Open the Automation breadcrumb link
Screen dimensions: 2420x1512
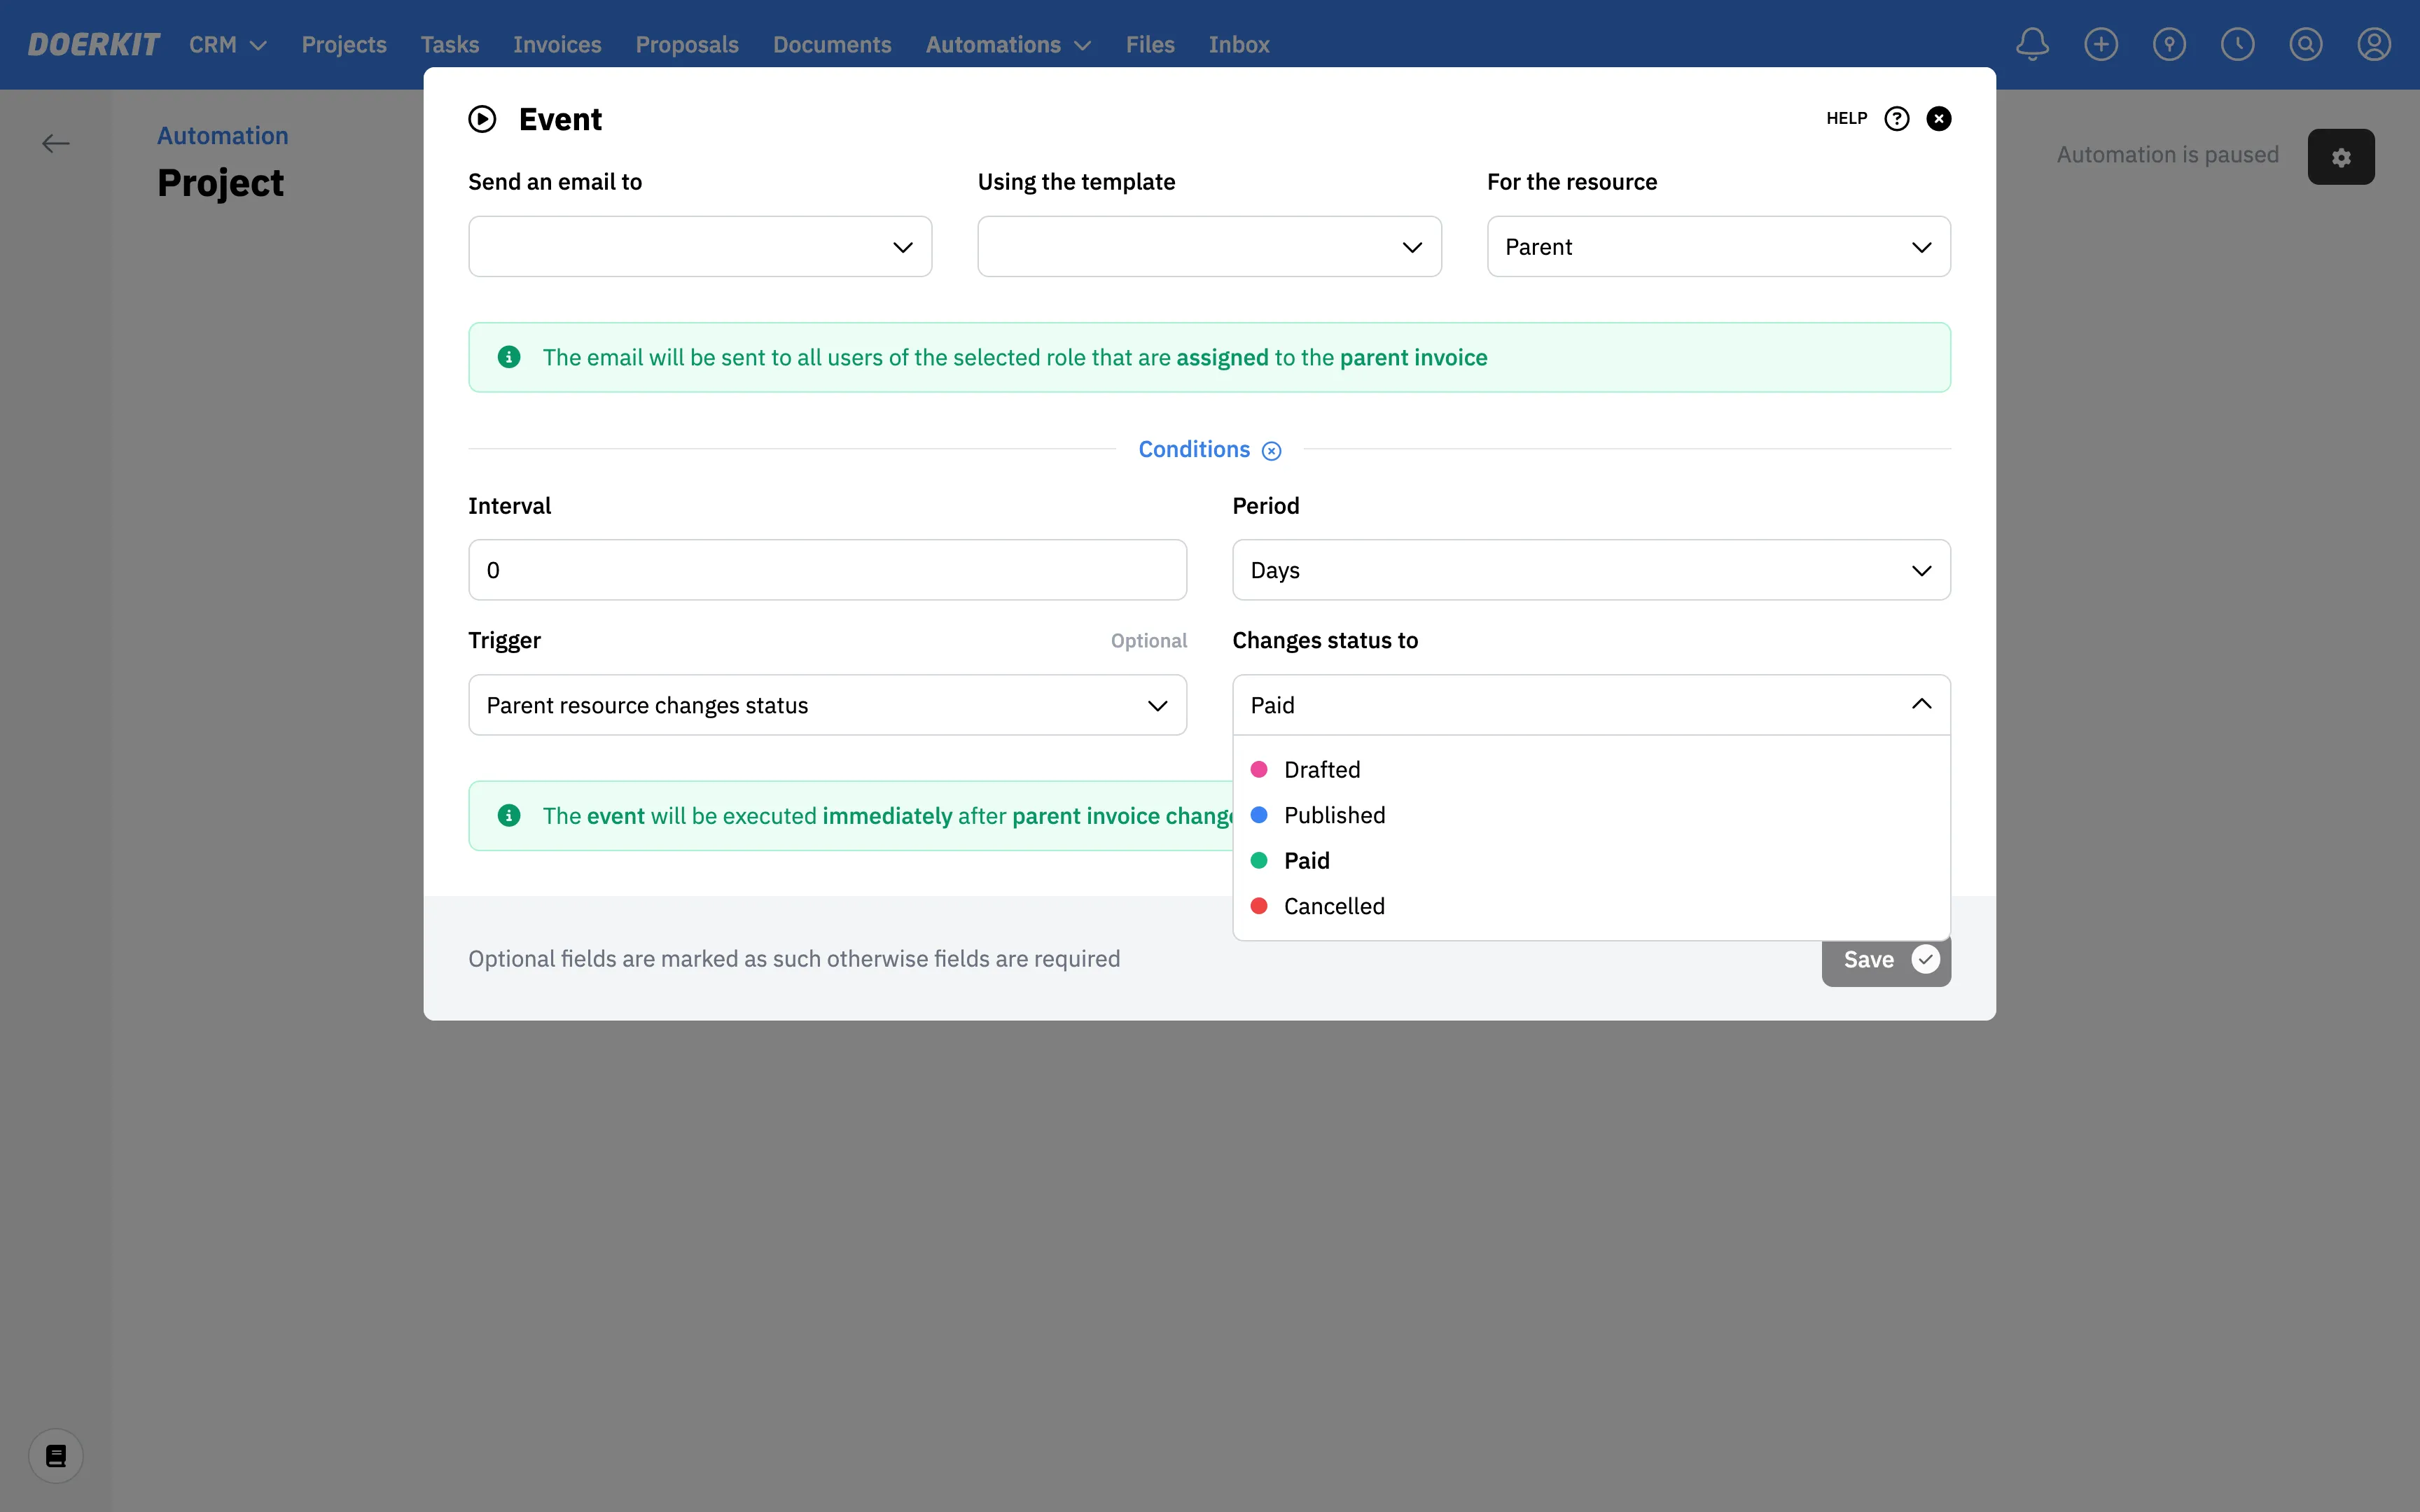coord(222,136)
